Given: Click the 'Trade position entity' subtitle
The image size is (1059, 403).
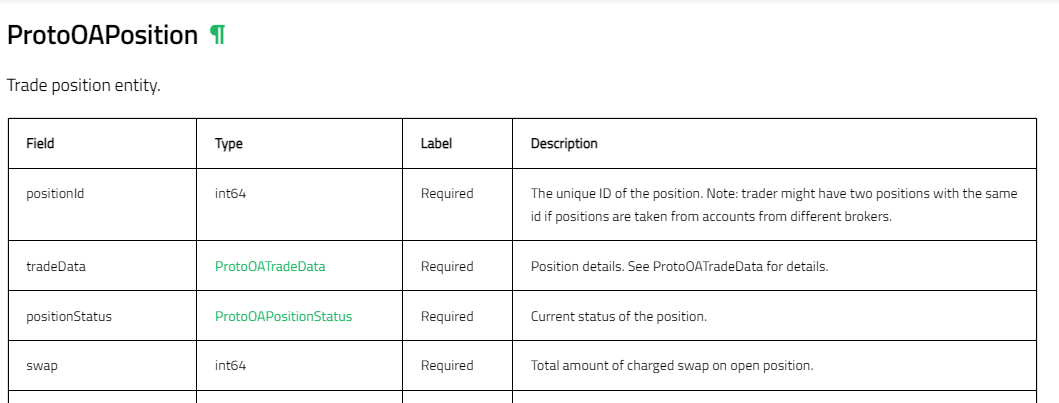Looking at the screenshot, I should (84, 86).
